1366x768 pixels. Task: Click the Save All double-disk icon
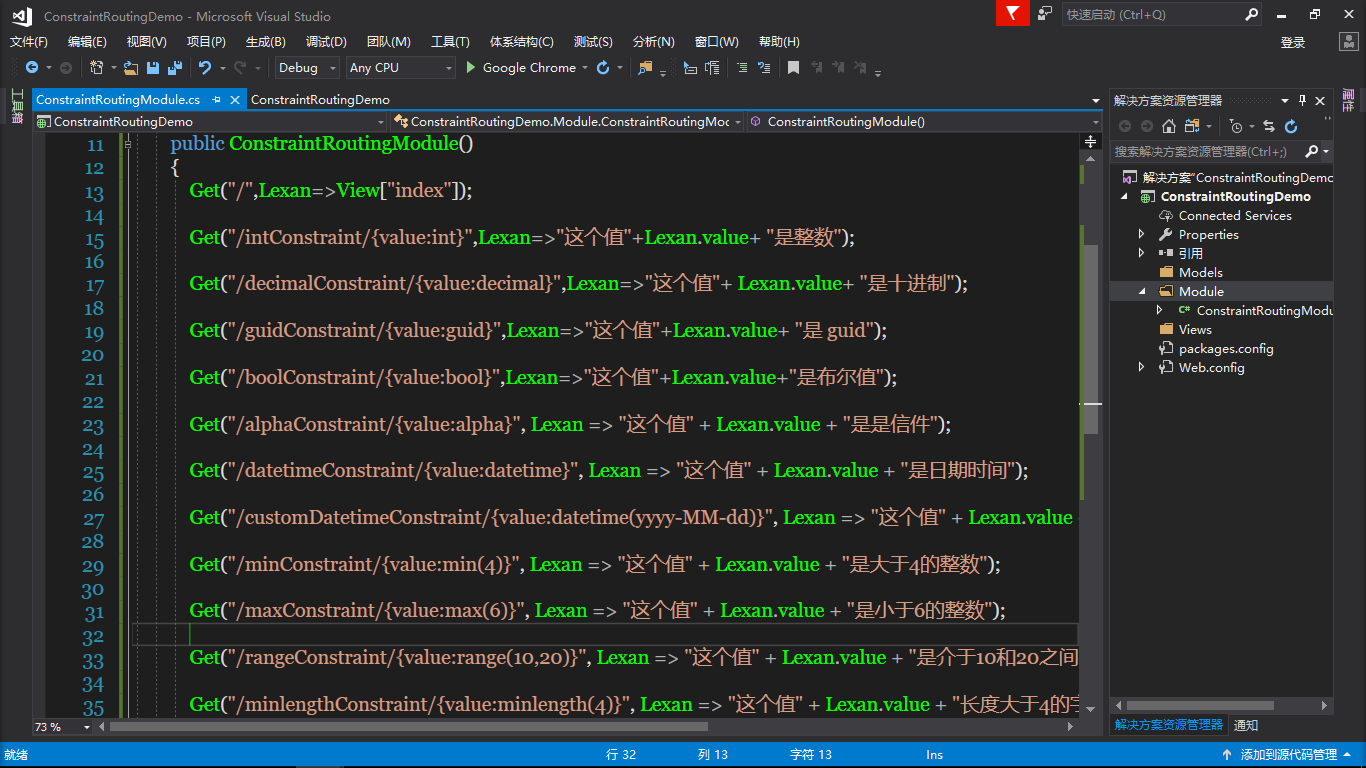click(x=174, y=68)
